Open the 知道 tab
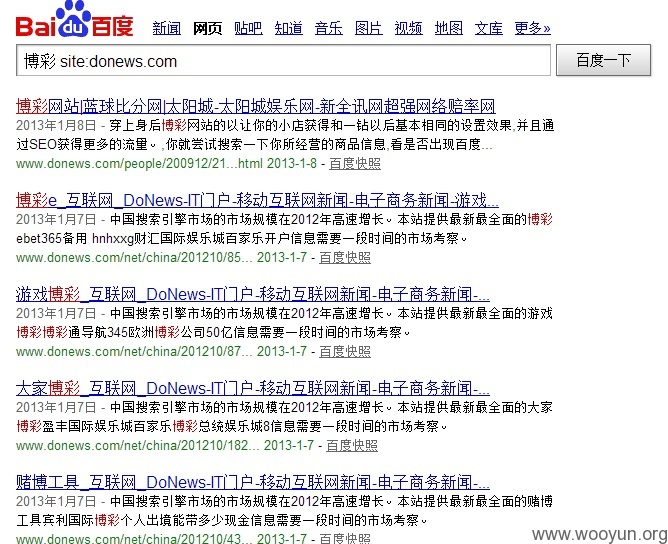This screenshot has width=668, height=544. [x=288, y=29]
